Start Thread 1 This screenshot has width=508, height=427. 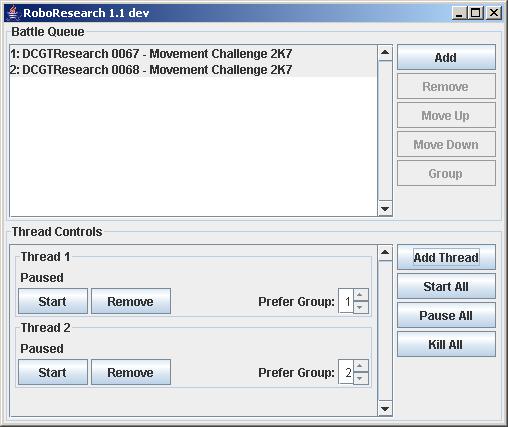(x=53, y=301)
